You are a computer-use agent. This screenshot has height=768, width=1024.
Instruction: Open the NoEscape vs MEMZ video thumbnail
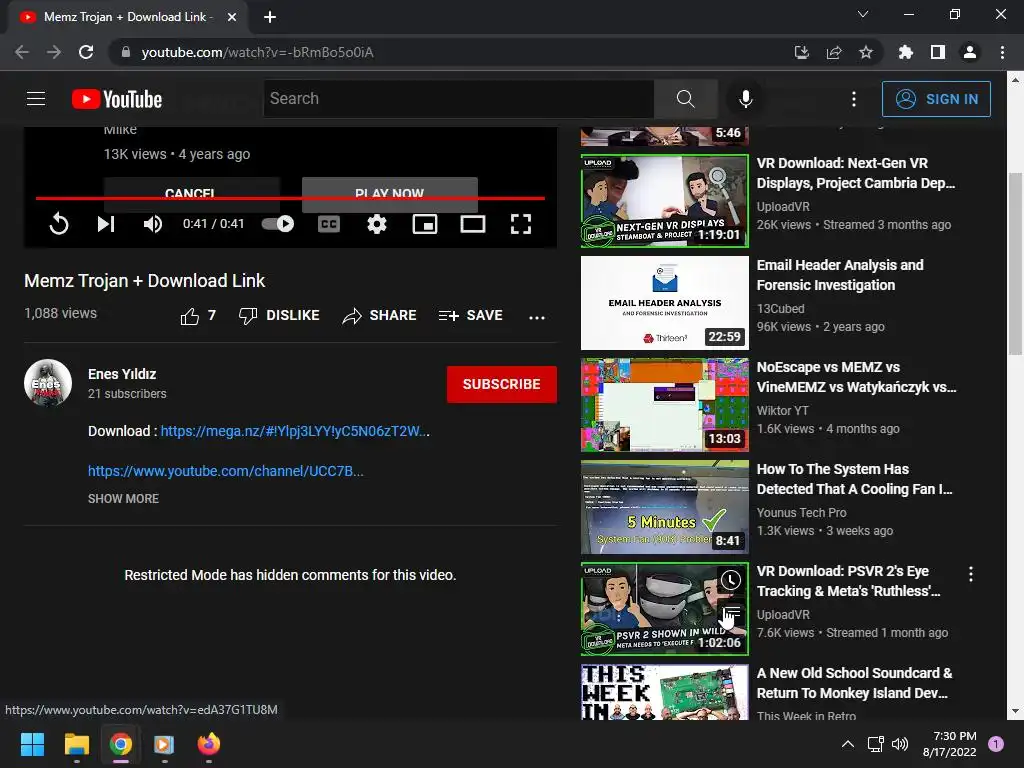coord(664,404)
